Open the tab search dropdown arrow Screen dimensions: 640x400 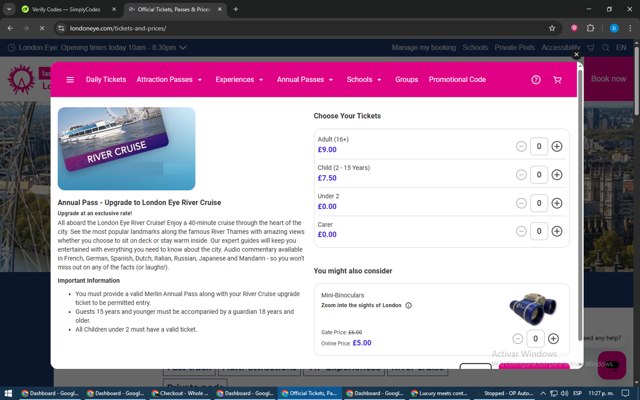pyautogui.click(x=9, y=9)
